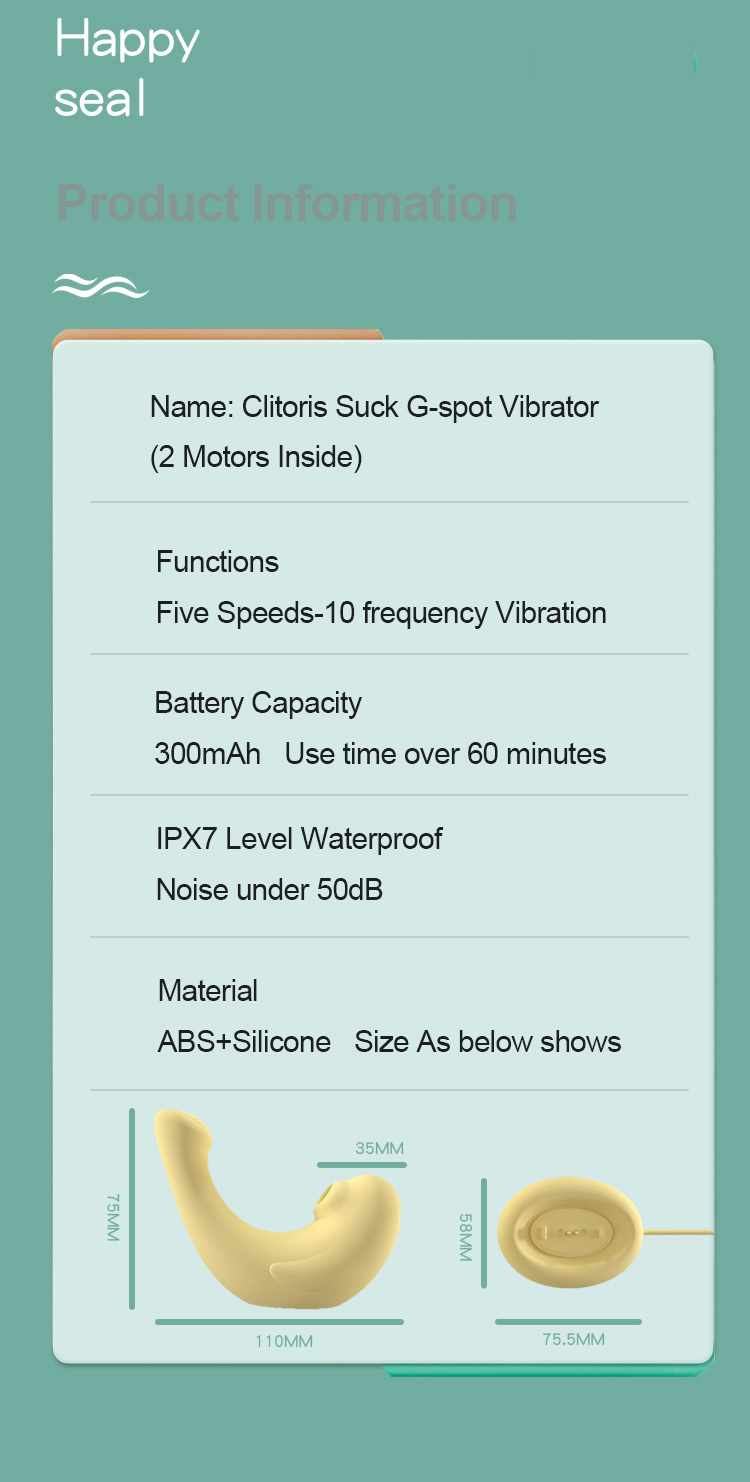750x1482 pixels.
Task: Click the "Name: Clitoris Suck G-spot Vibrator" line
Action: click(x=374, y=407)
